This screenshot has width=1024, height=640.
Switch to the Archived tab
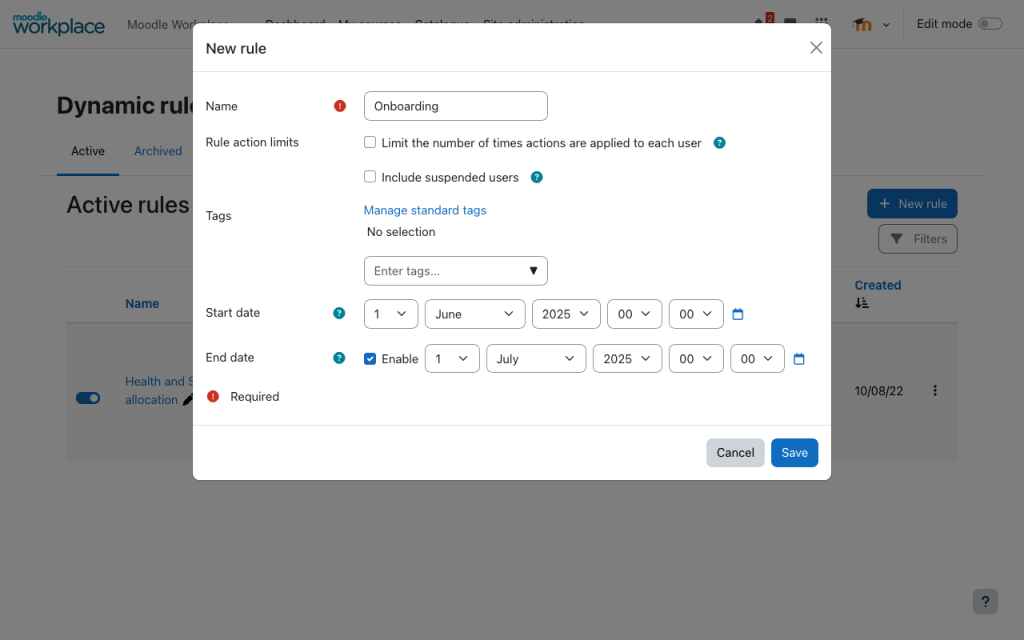coord(158,151)
